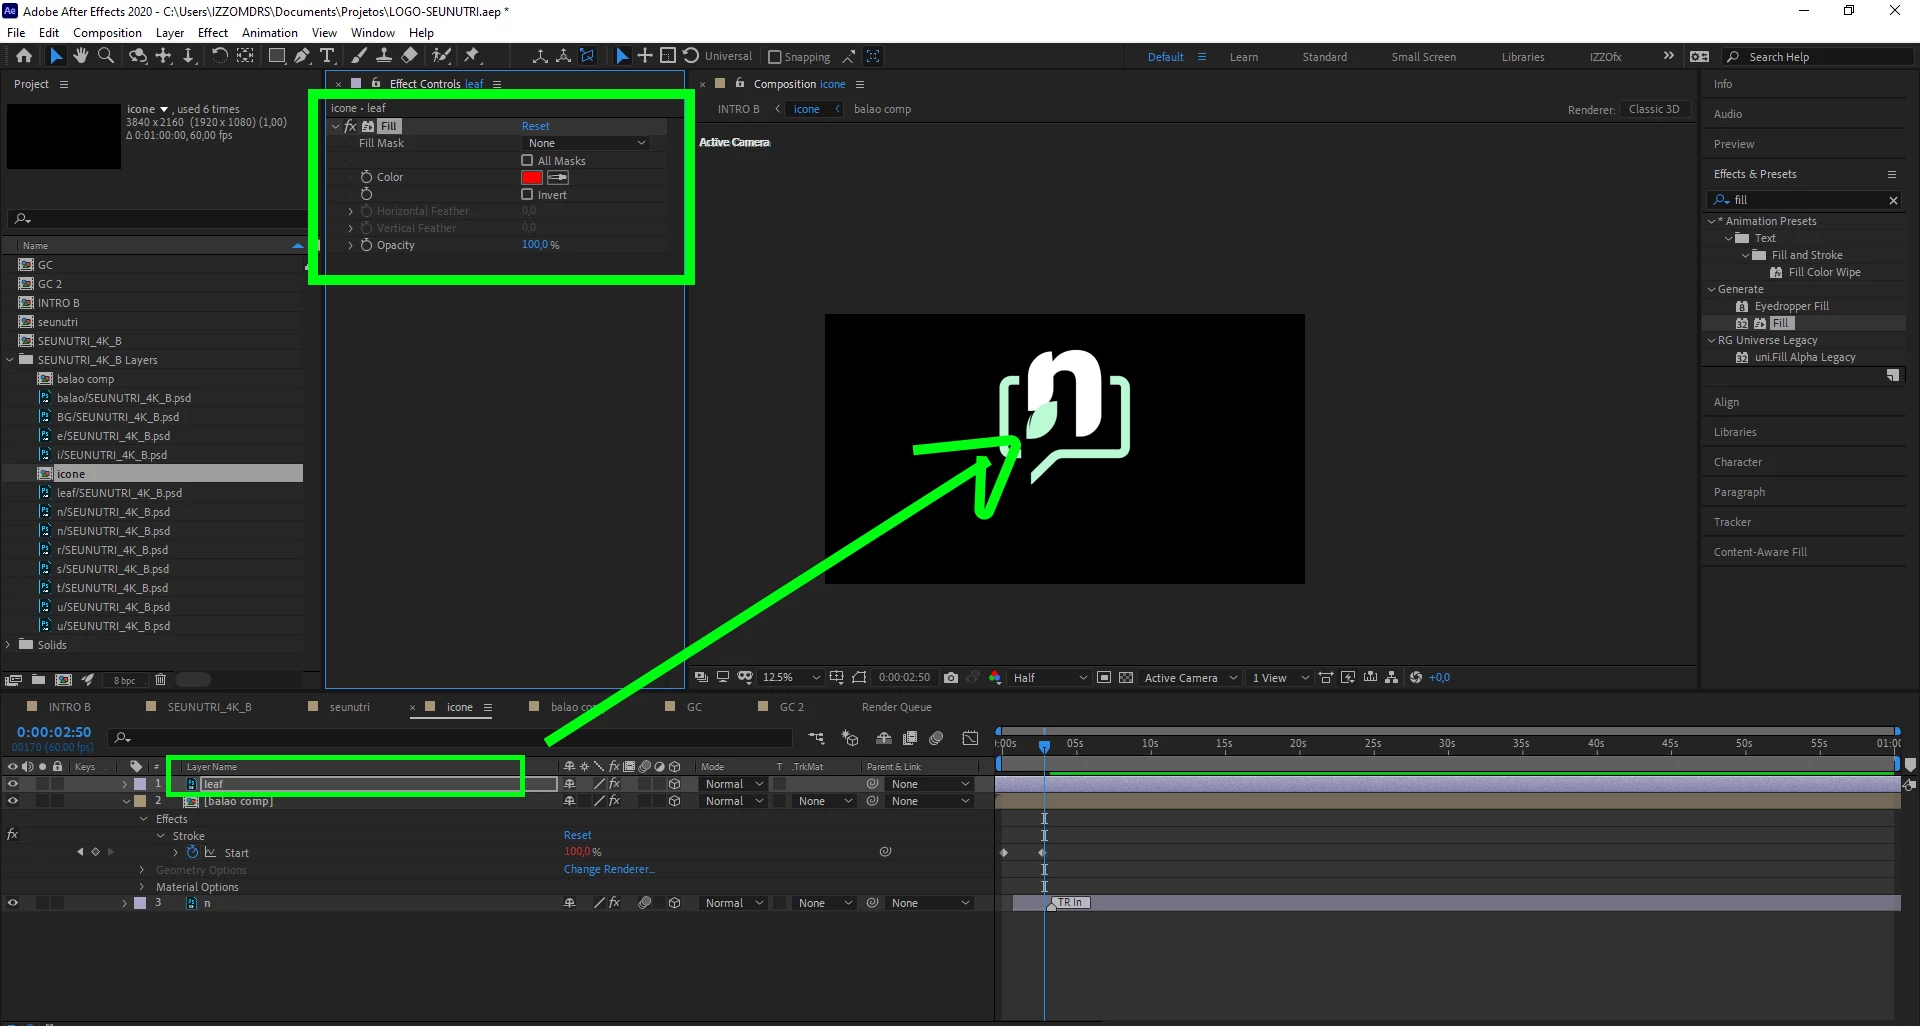Open the 1 View layout dropdown
The width and height of the screenshot is (1920, 1026).
click(x=1280, y=677)
